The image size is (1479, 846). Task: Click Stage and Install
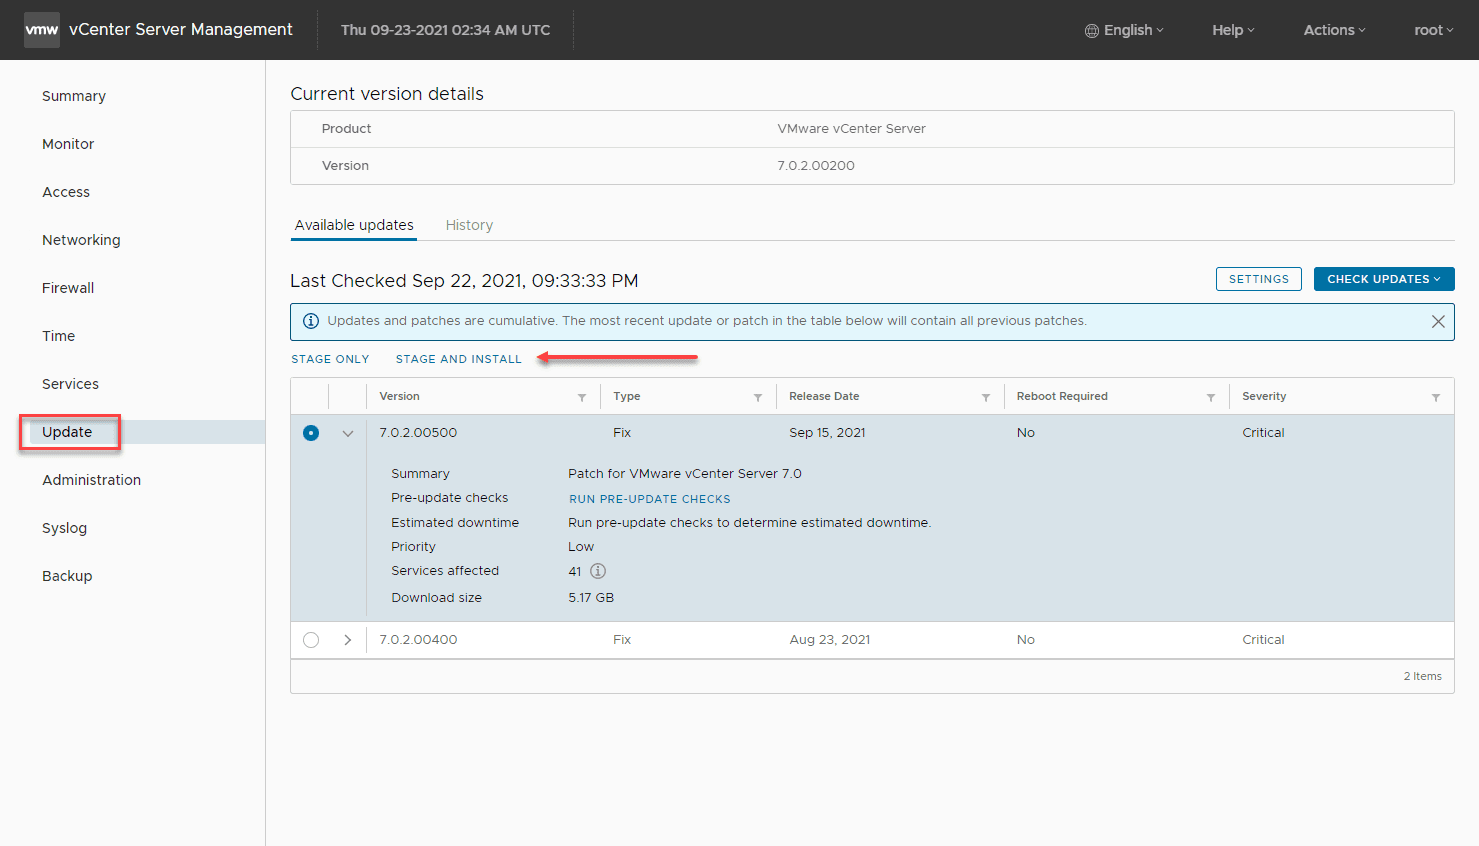(459, 359)
